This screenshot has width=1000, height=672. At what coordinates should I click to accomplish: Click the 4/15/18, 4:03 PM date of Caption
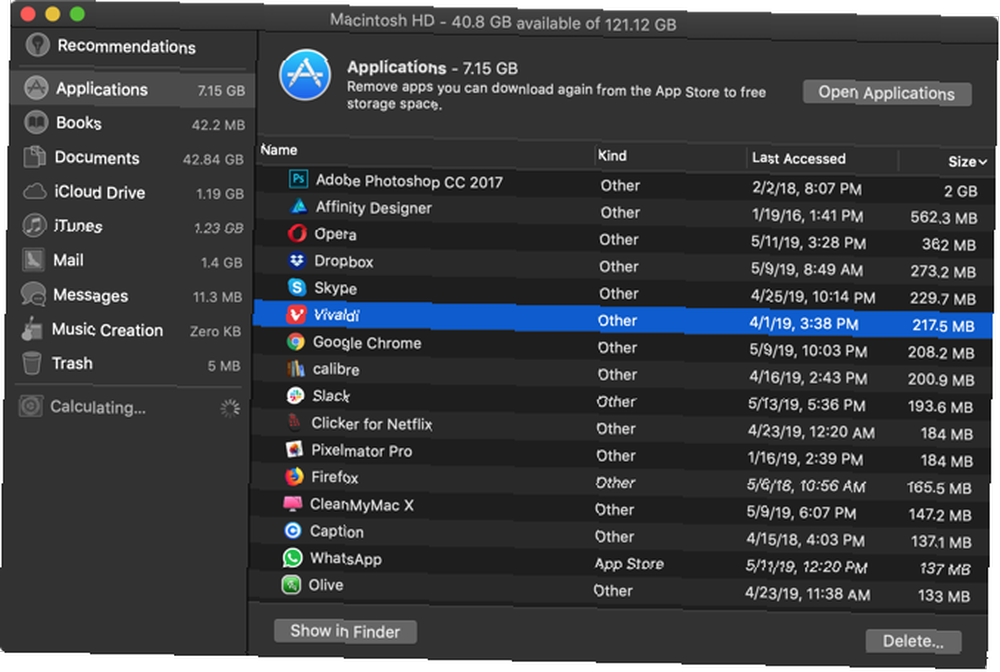(x=805, y=540)
